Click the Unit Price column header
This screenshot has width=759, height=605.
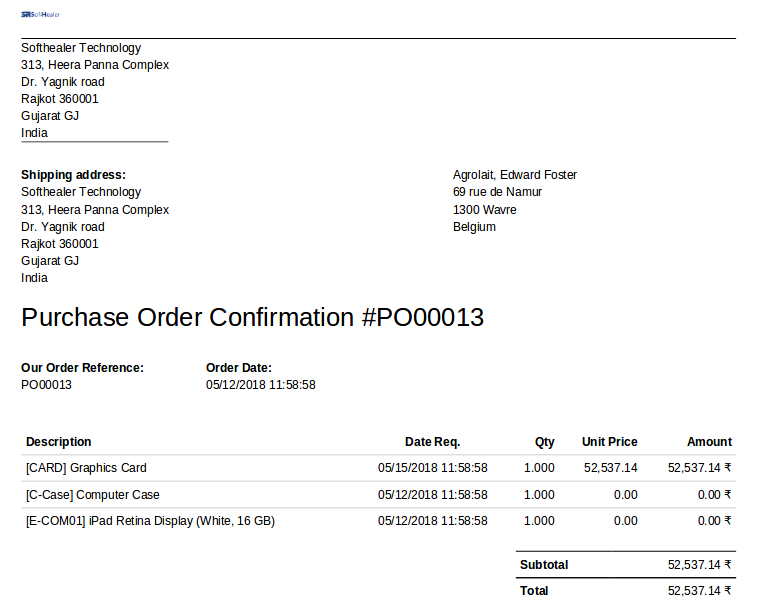pos(609,442)
